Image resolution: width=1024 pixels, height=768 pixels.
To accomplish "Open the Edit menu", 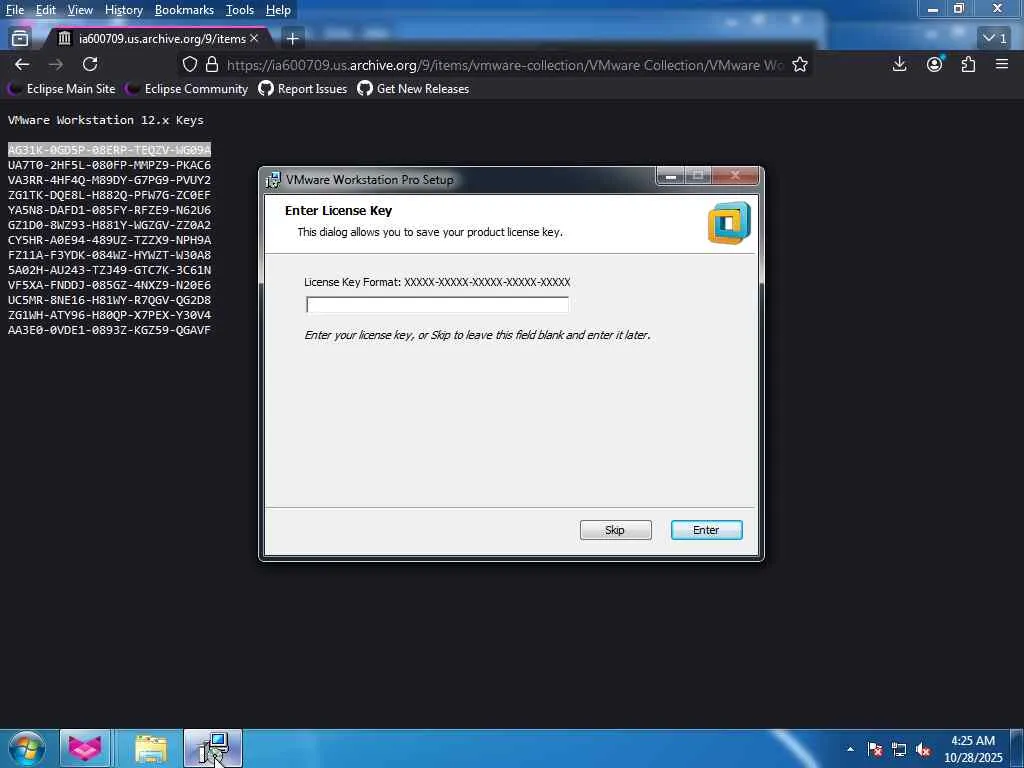I will click(45, 10).
